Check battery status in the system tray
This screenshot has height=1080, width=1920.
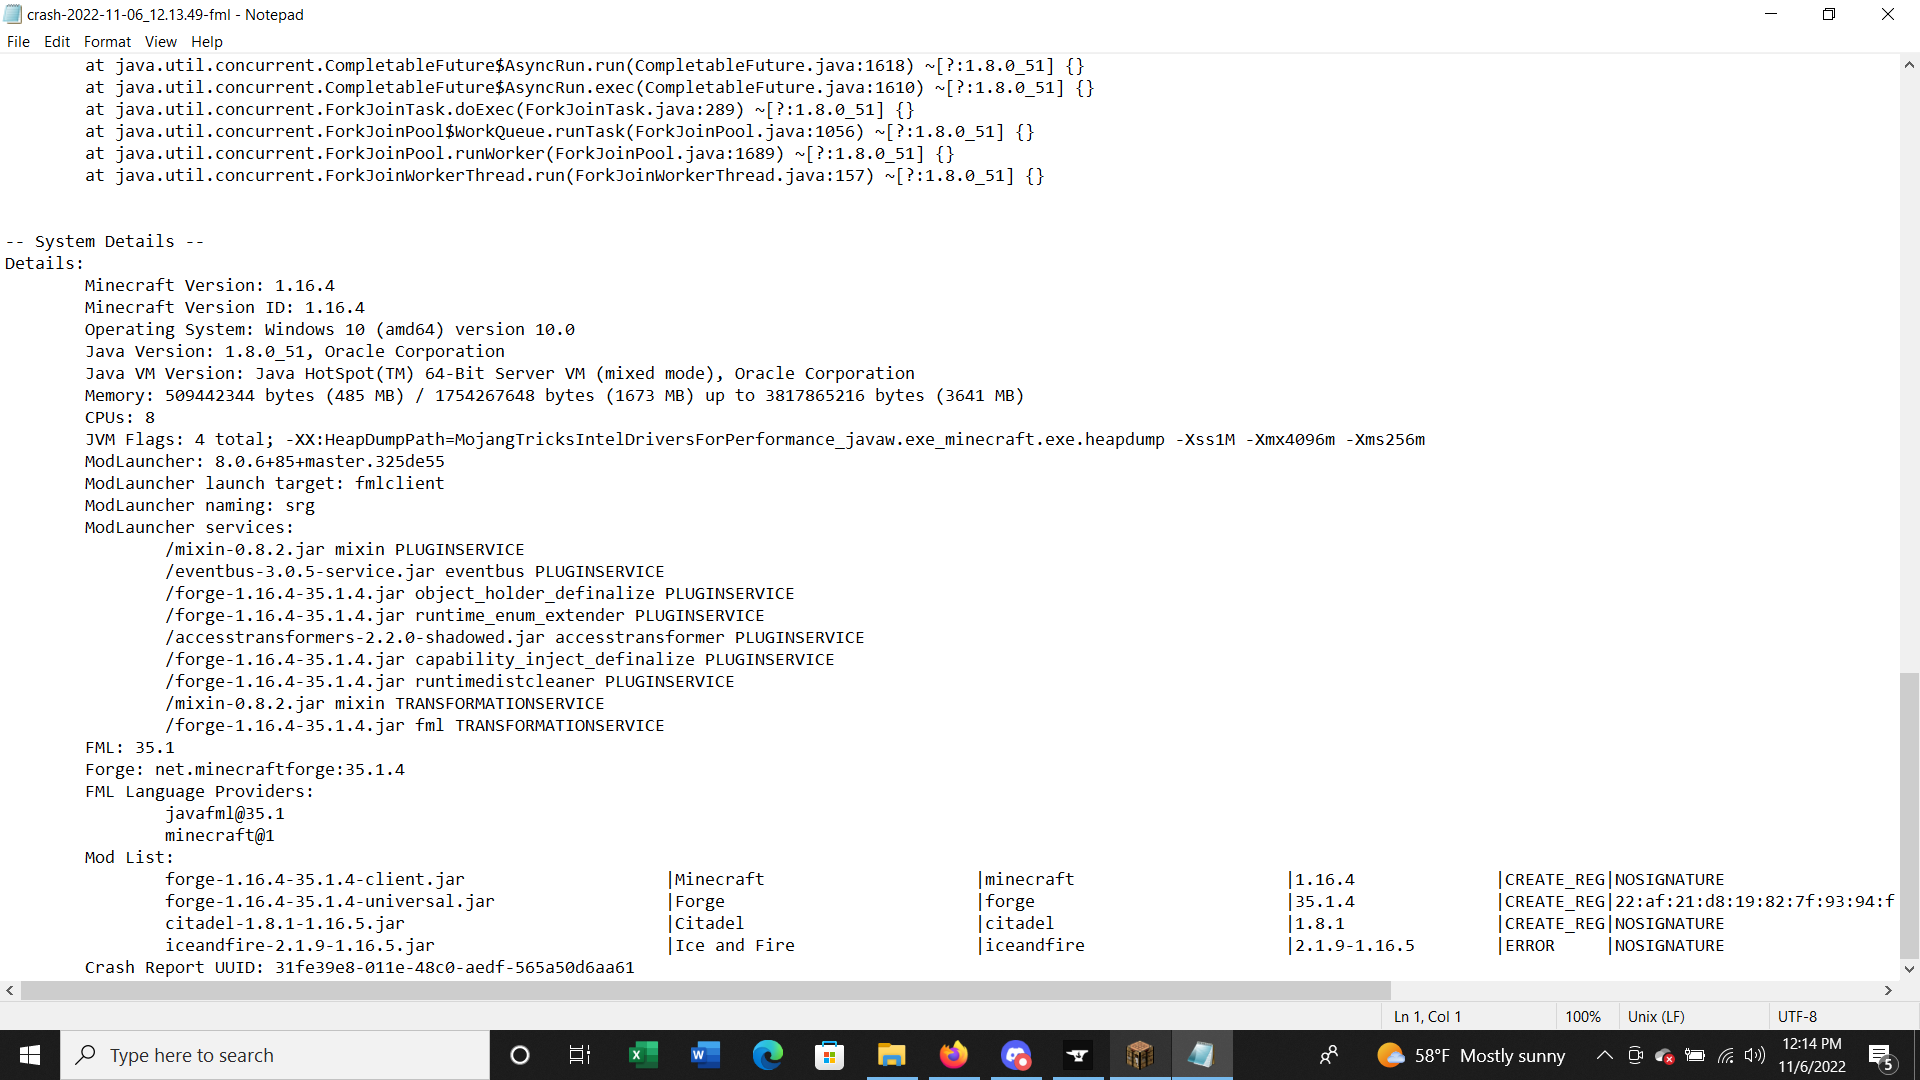[x=1696, y=1055]
